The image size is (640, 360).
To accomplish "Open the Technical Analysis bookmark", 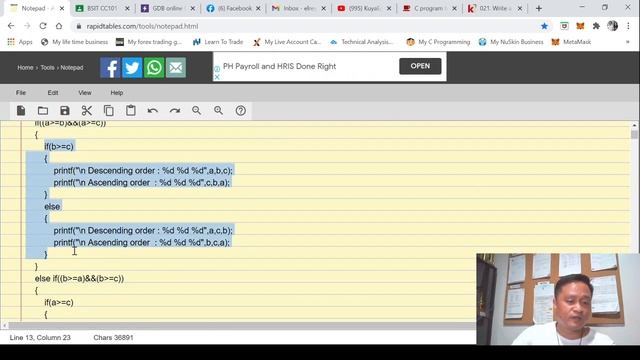I will click(x=362, y=42).
